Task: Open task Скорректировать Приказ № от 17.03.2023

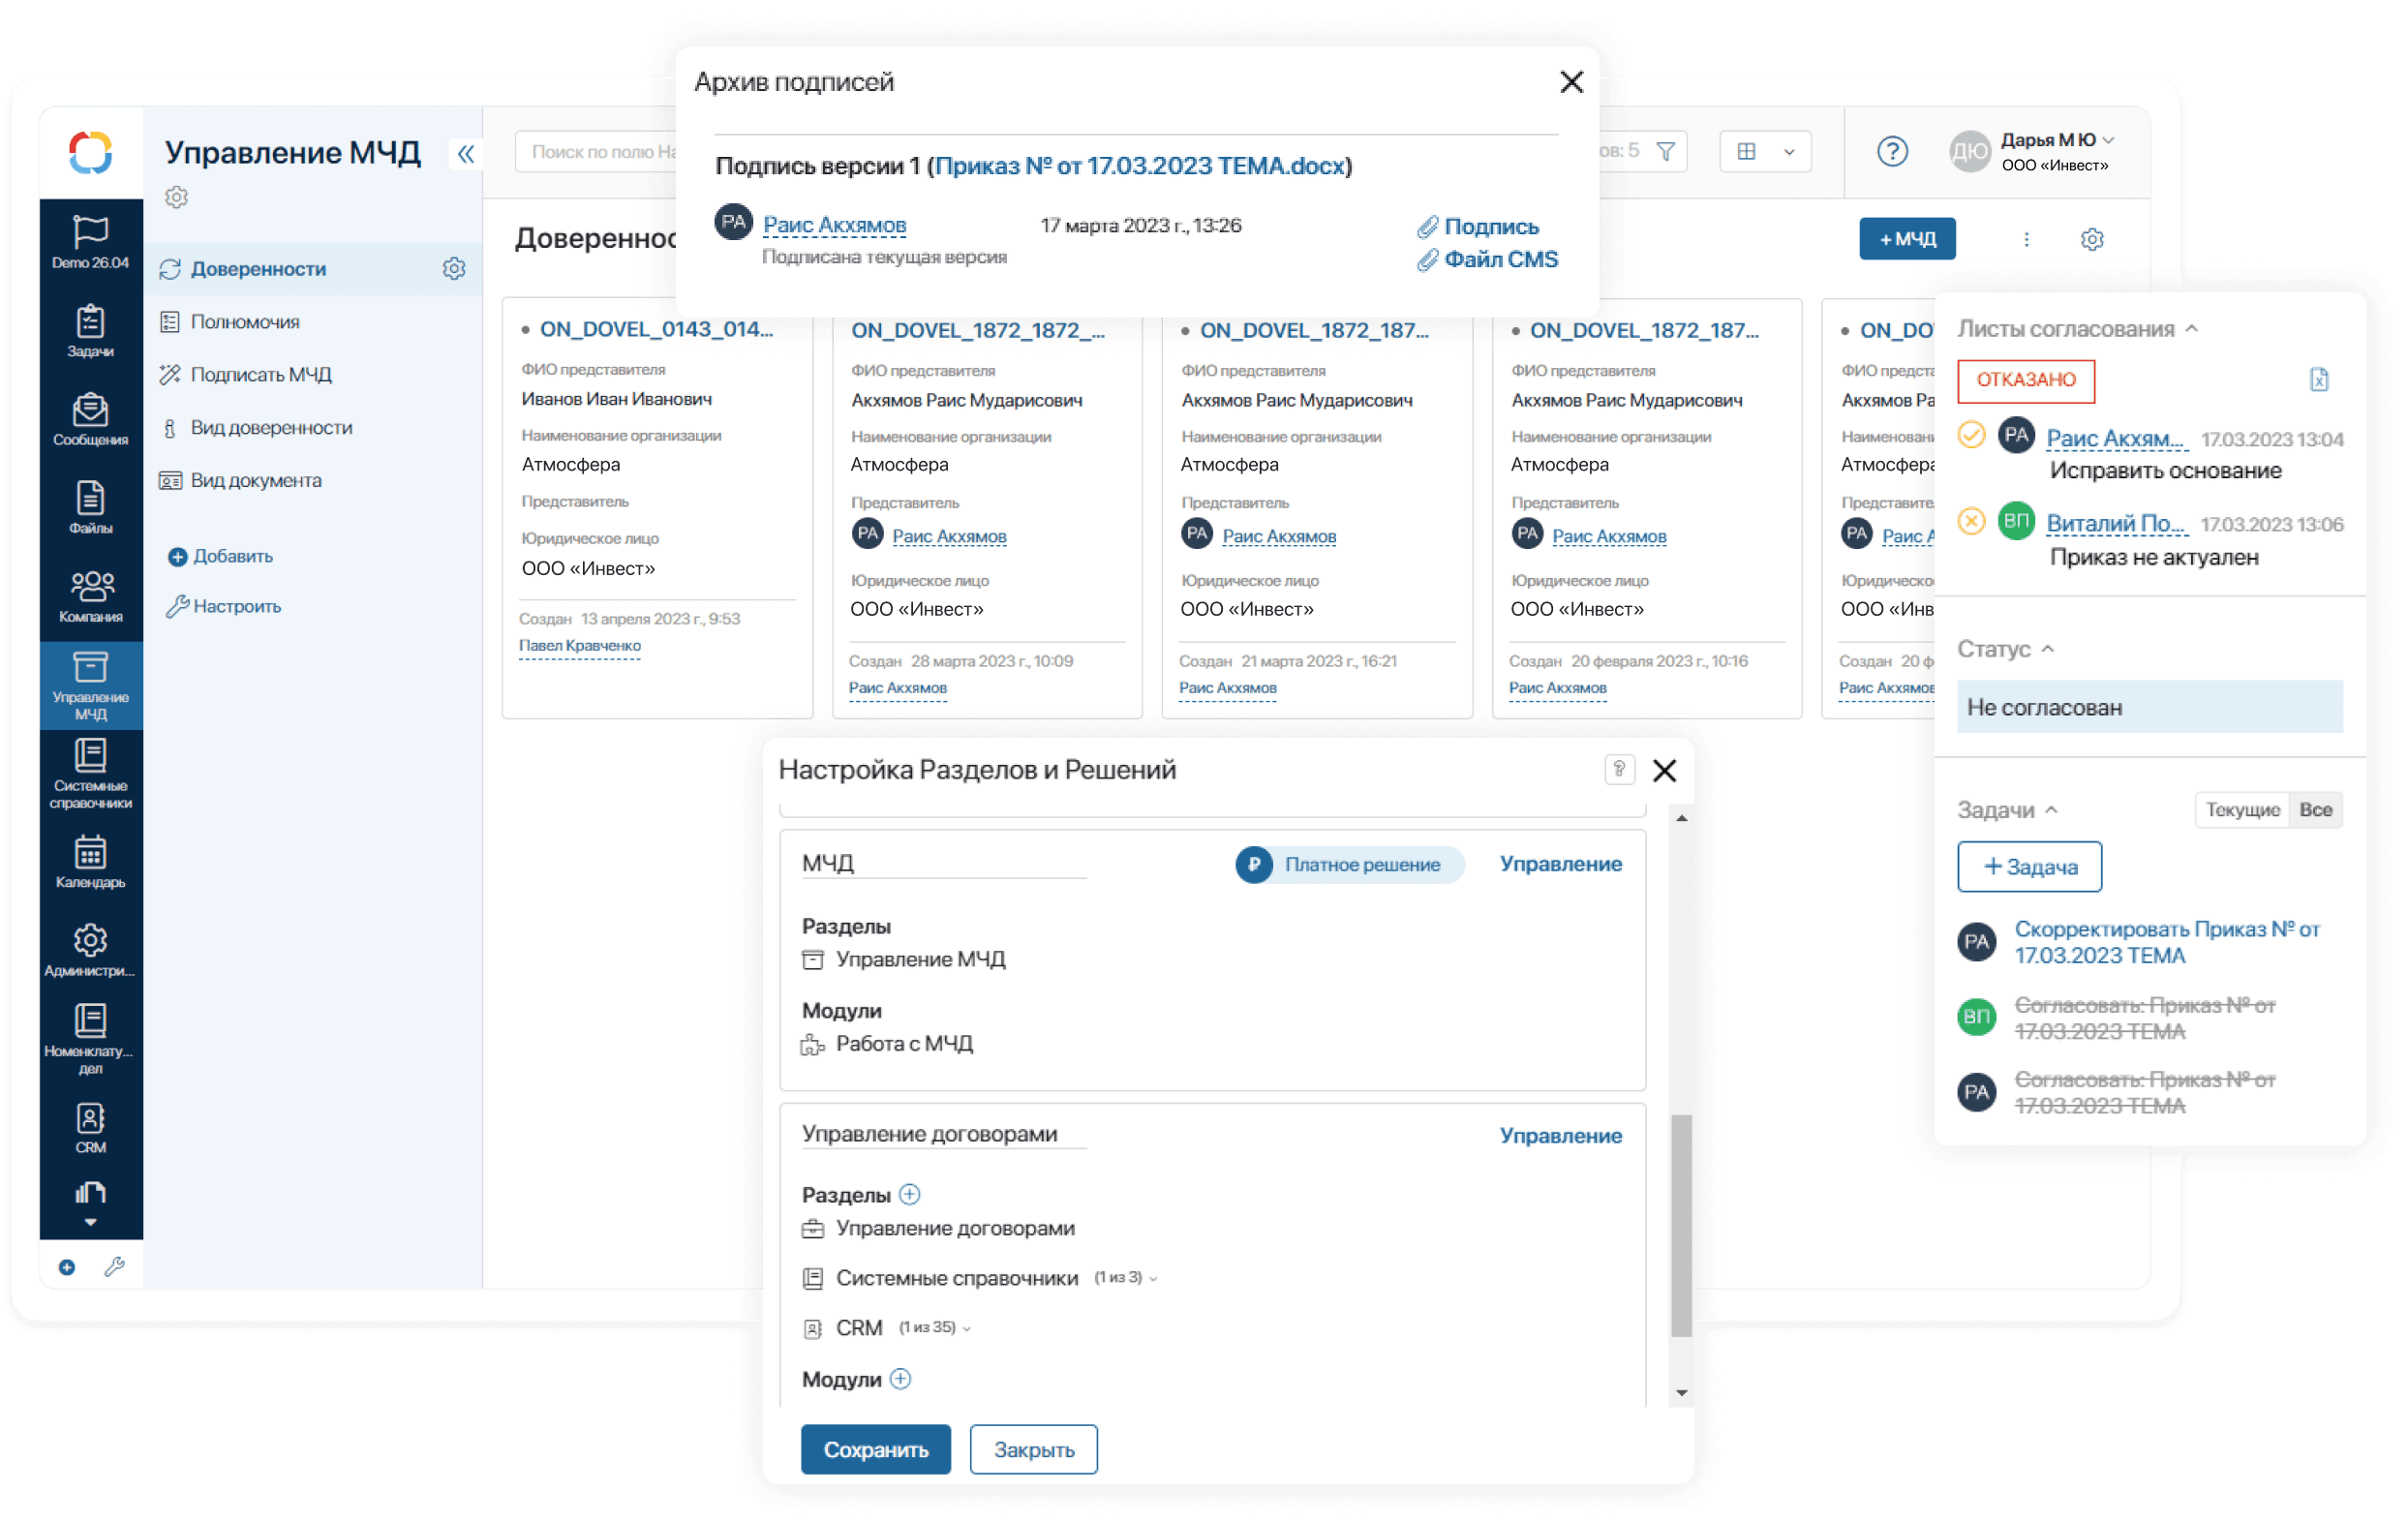Action: (x=2166, y=943)
